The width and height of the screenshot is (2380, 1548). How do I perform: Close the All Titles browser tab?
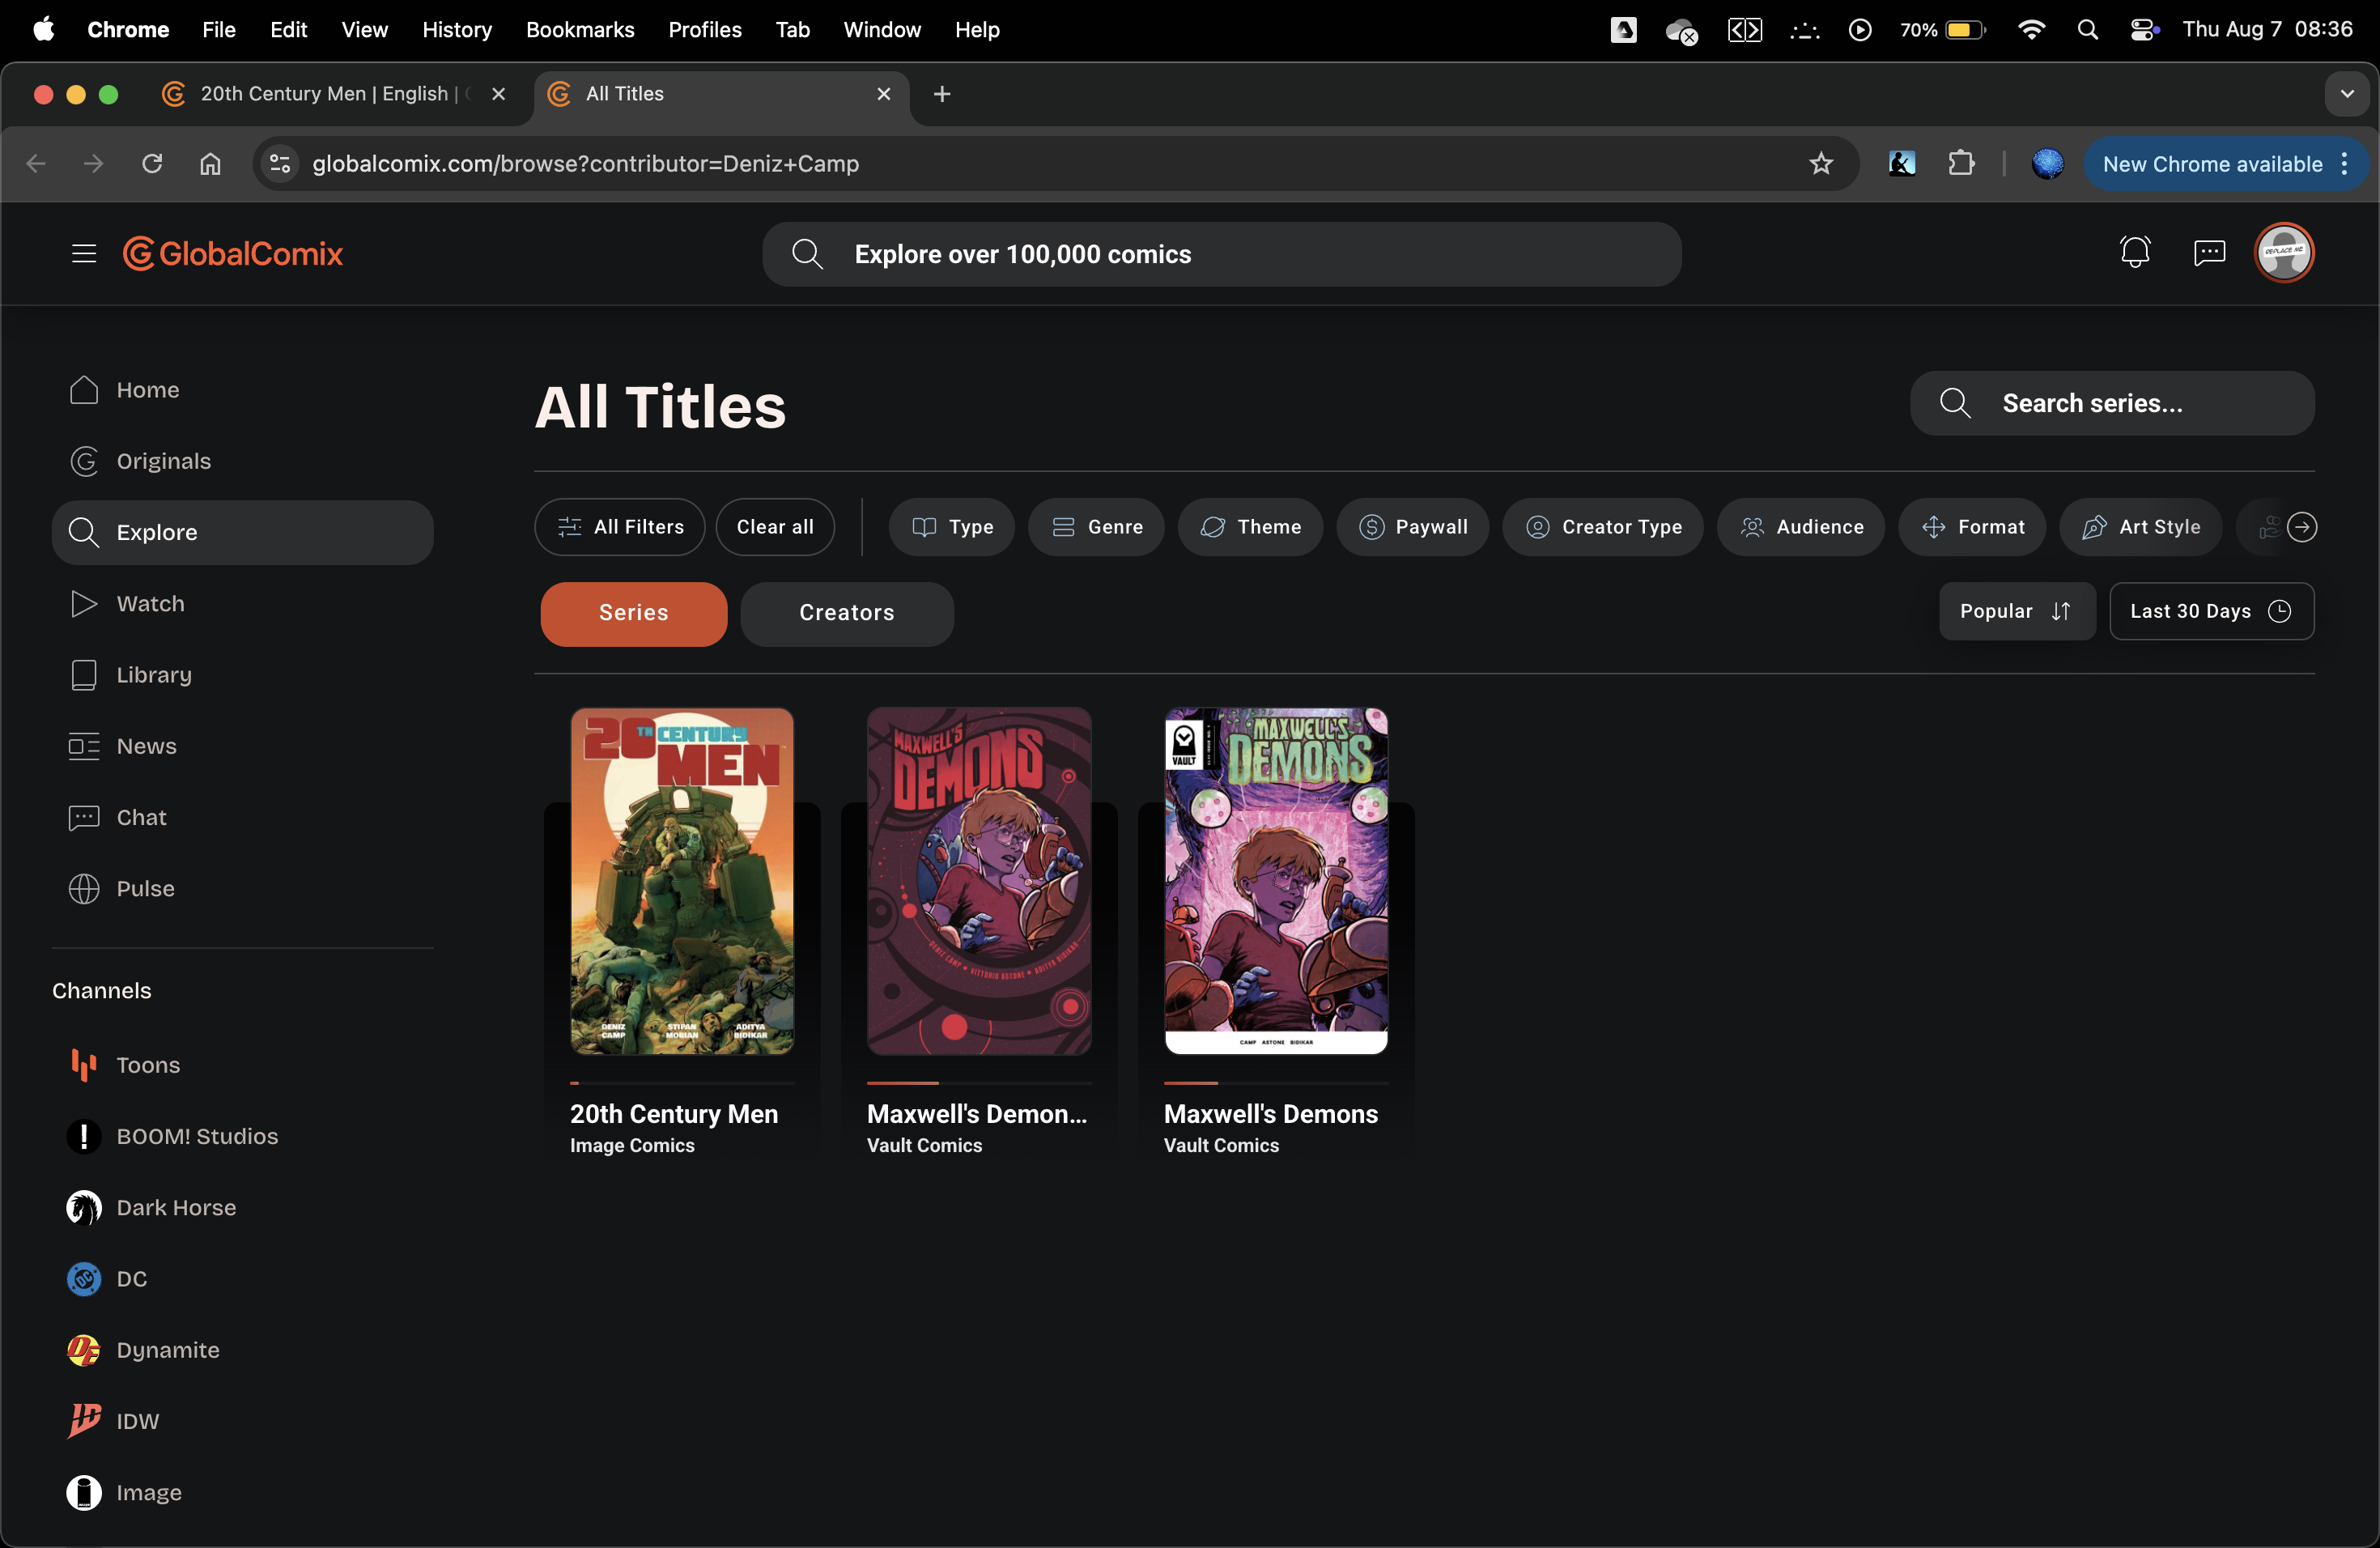(x=884, y=94)
